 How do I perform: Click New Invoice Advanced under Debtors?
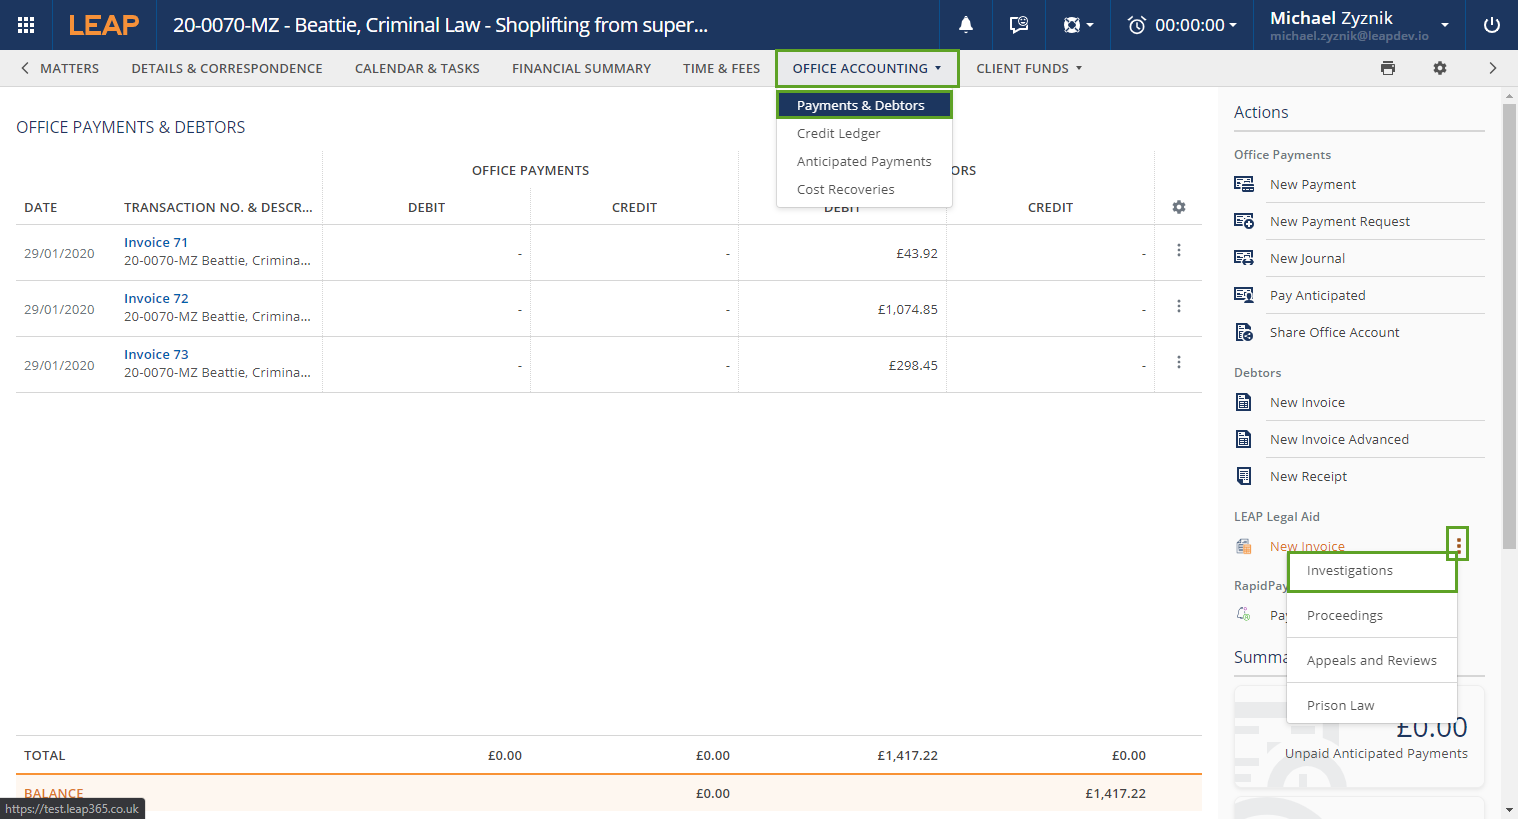(x=1338, y=439)
